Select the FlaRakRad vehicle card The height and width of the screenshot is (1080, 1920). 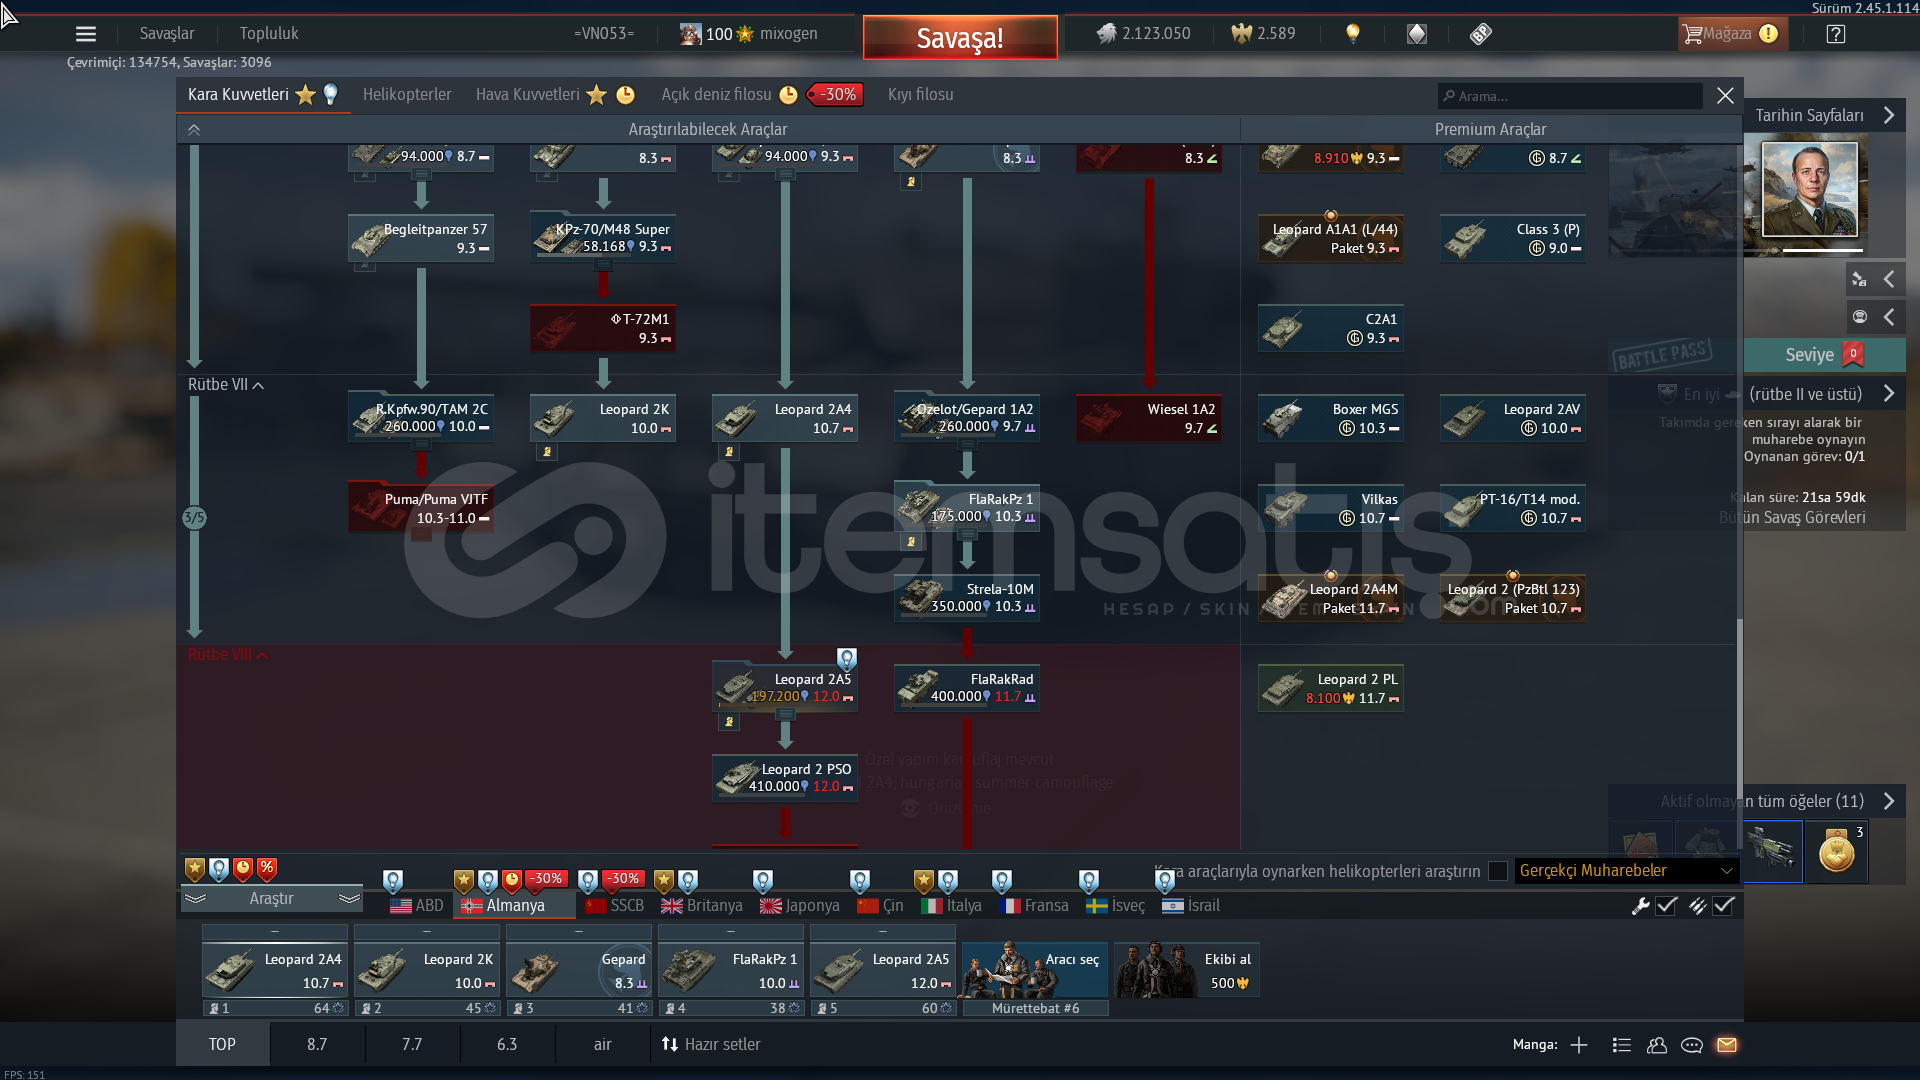(x=967, y=688)
